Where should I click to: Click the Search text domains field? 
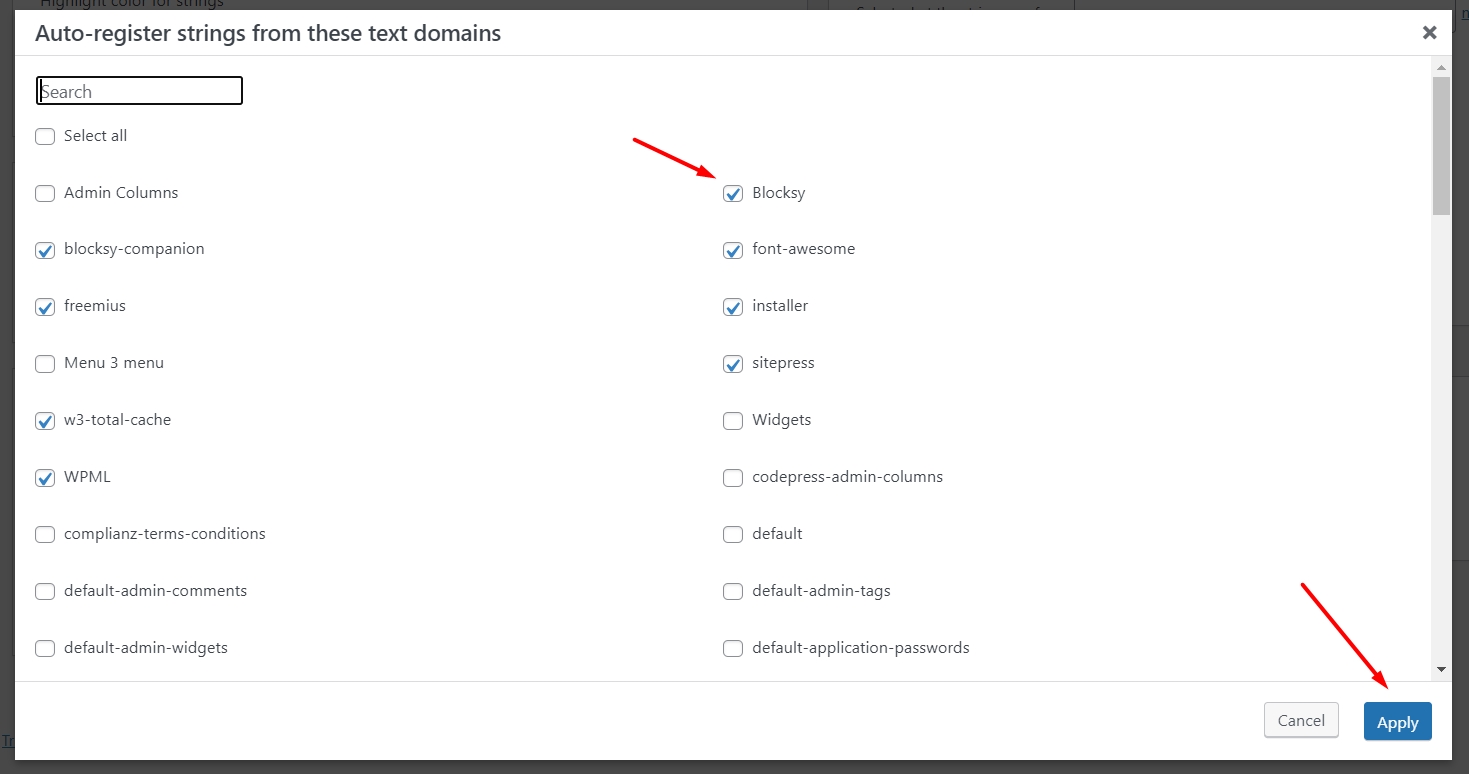[x=140, y=91]
